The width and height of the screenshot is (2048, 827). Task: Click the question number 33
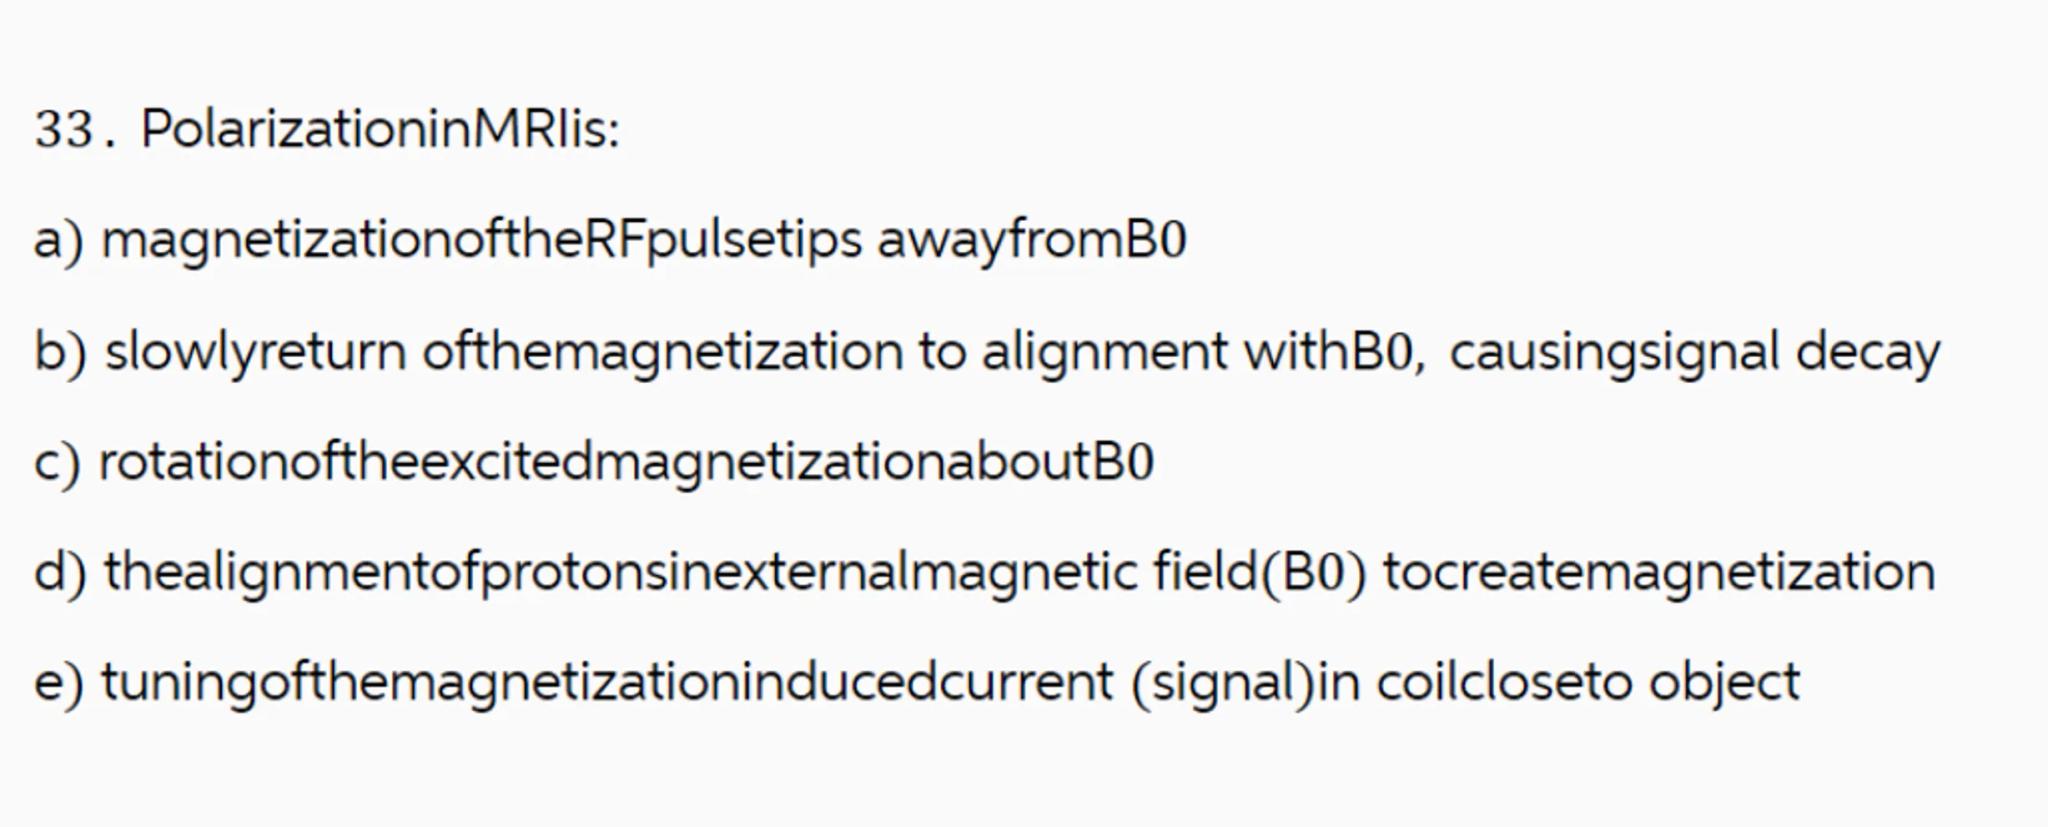[x=64, y=130]
